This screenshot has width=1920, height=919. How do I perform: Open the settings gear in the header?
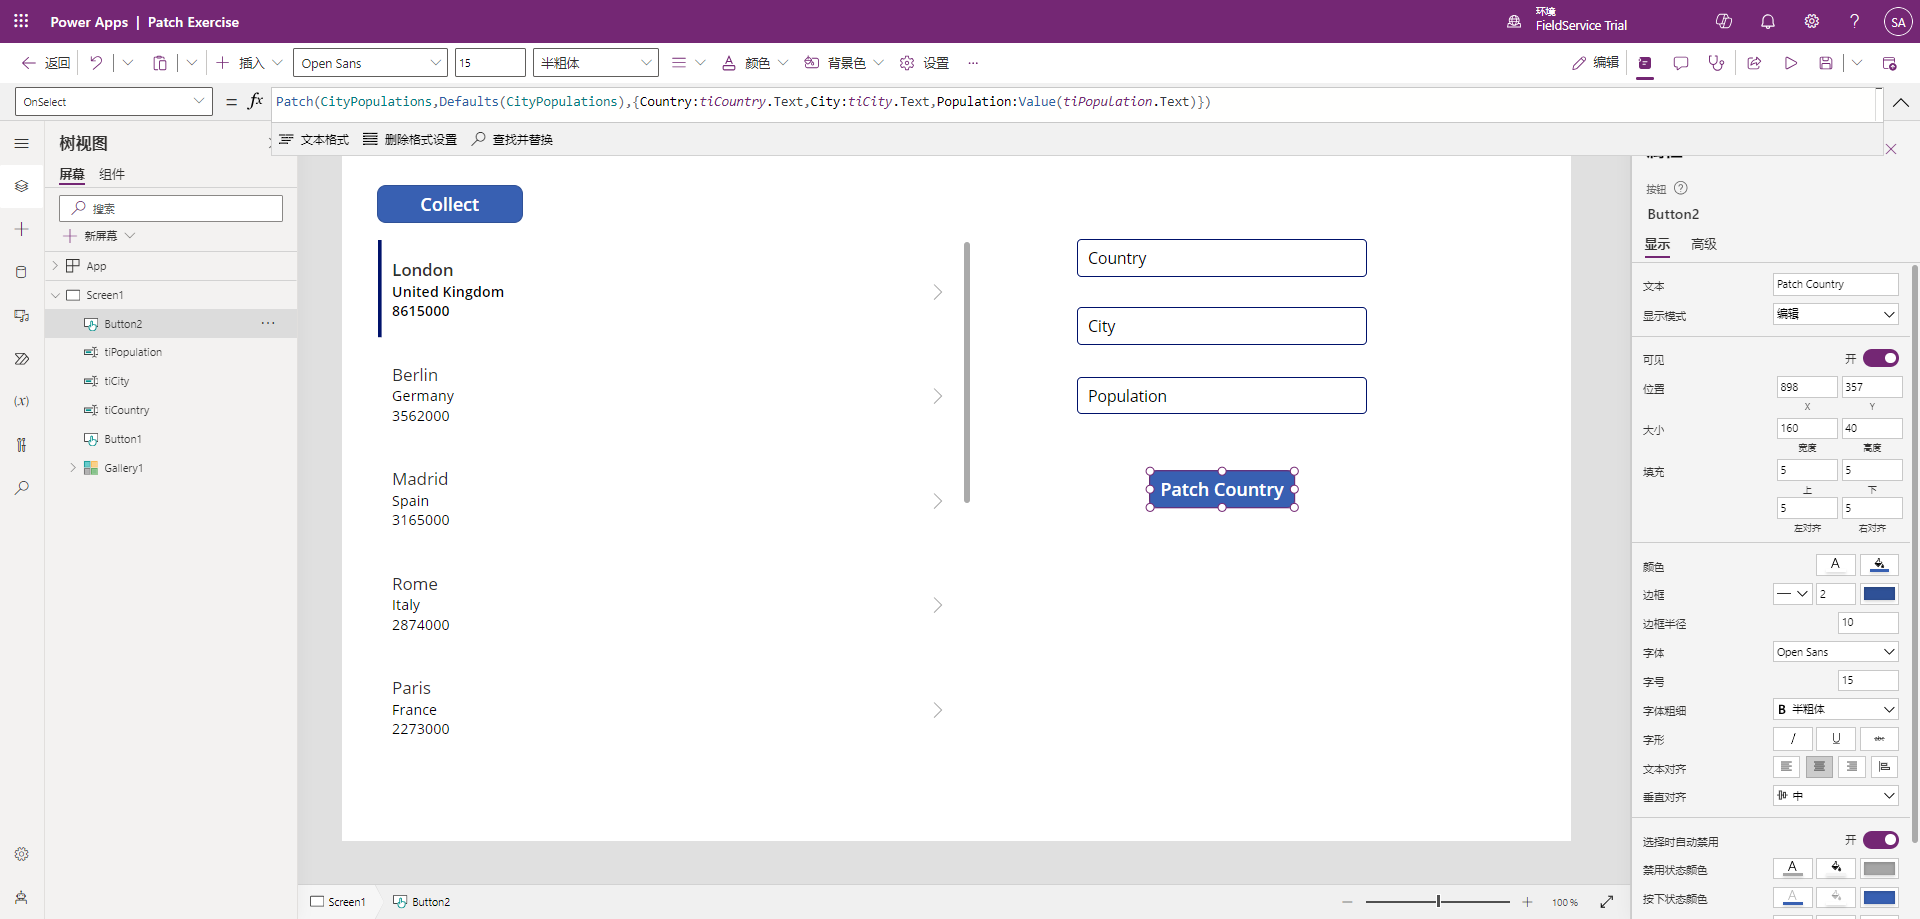[1811, 21]
